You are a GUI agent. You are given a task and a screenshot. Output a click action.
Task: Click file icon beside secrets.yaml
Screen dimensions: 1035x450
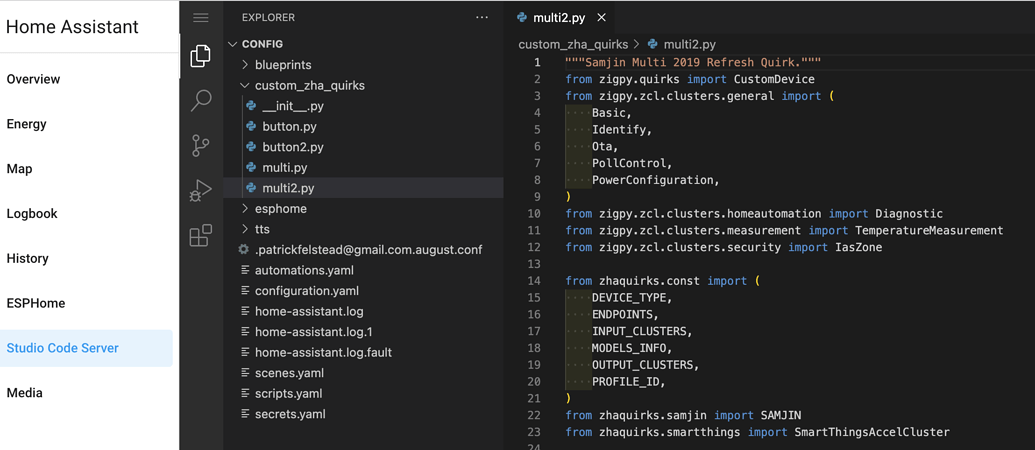pyautogui.click(x=246, y=414)
